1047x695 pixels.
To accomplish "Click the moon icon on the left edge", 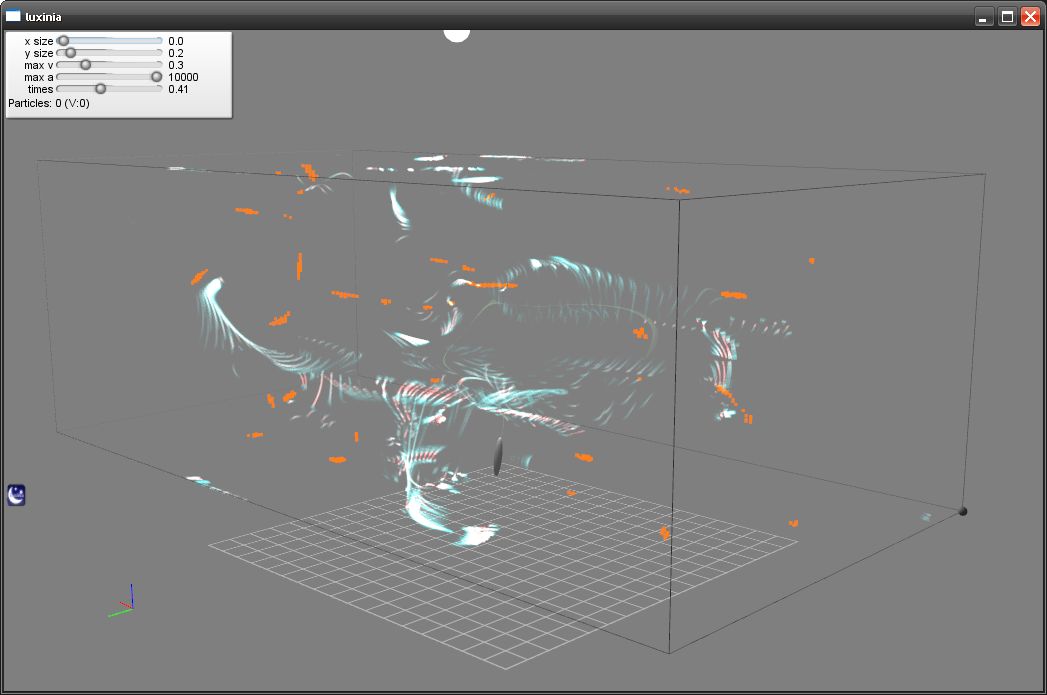I will coord(17,494).
